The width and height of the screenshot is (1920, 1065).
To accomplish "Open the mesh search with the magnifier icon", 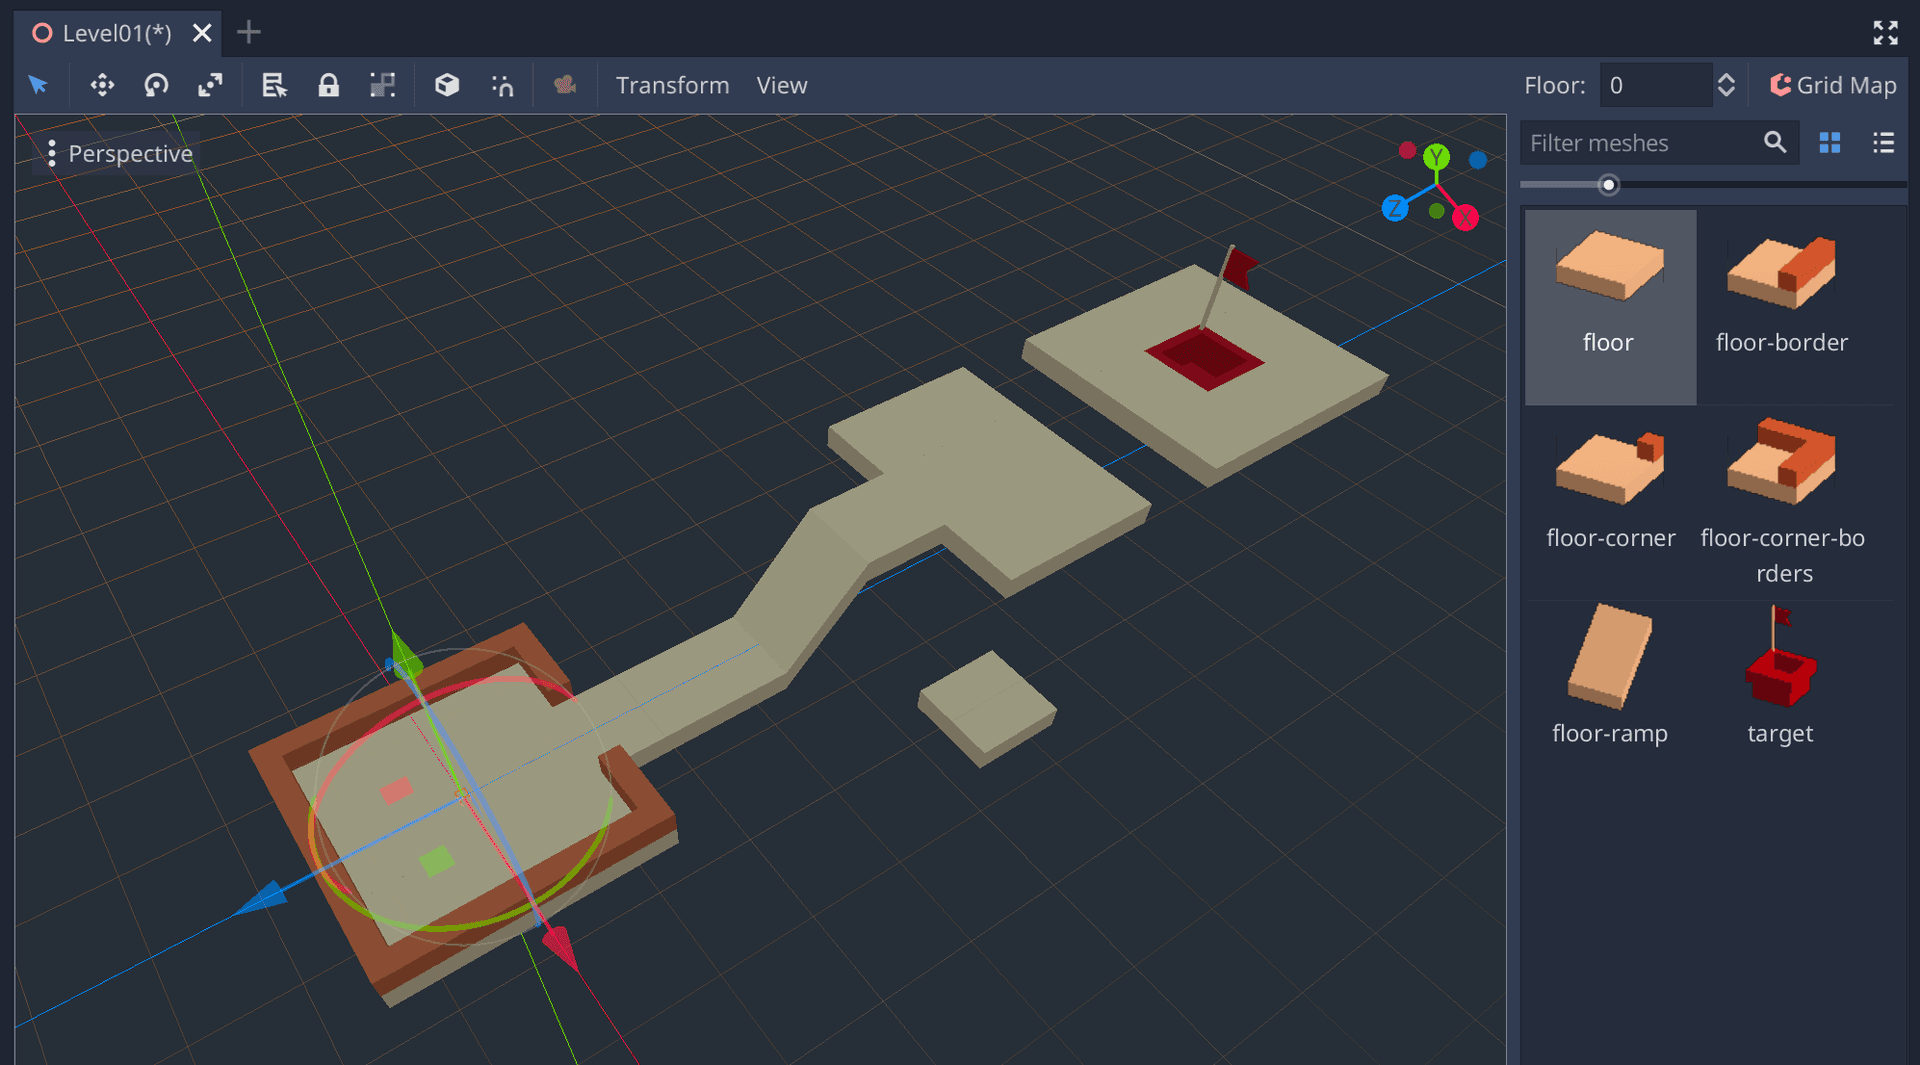I will pyautogui.click(x=1776, y=143).
